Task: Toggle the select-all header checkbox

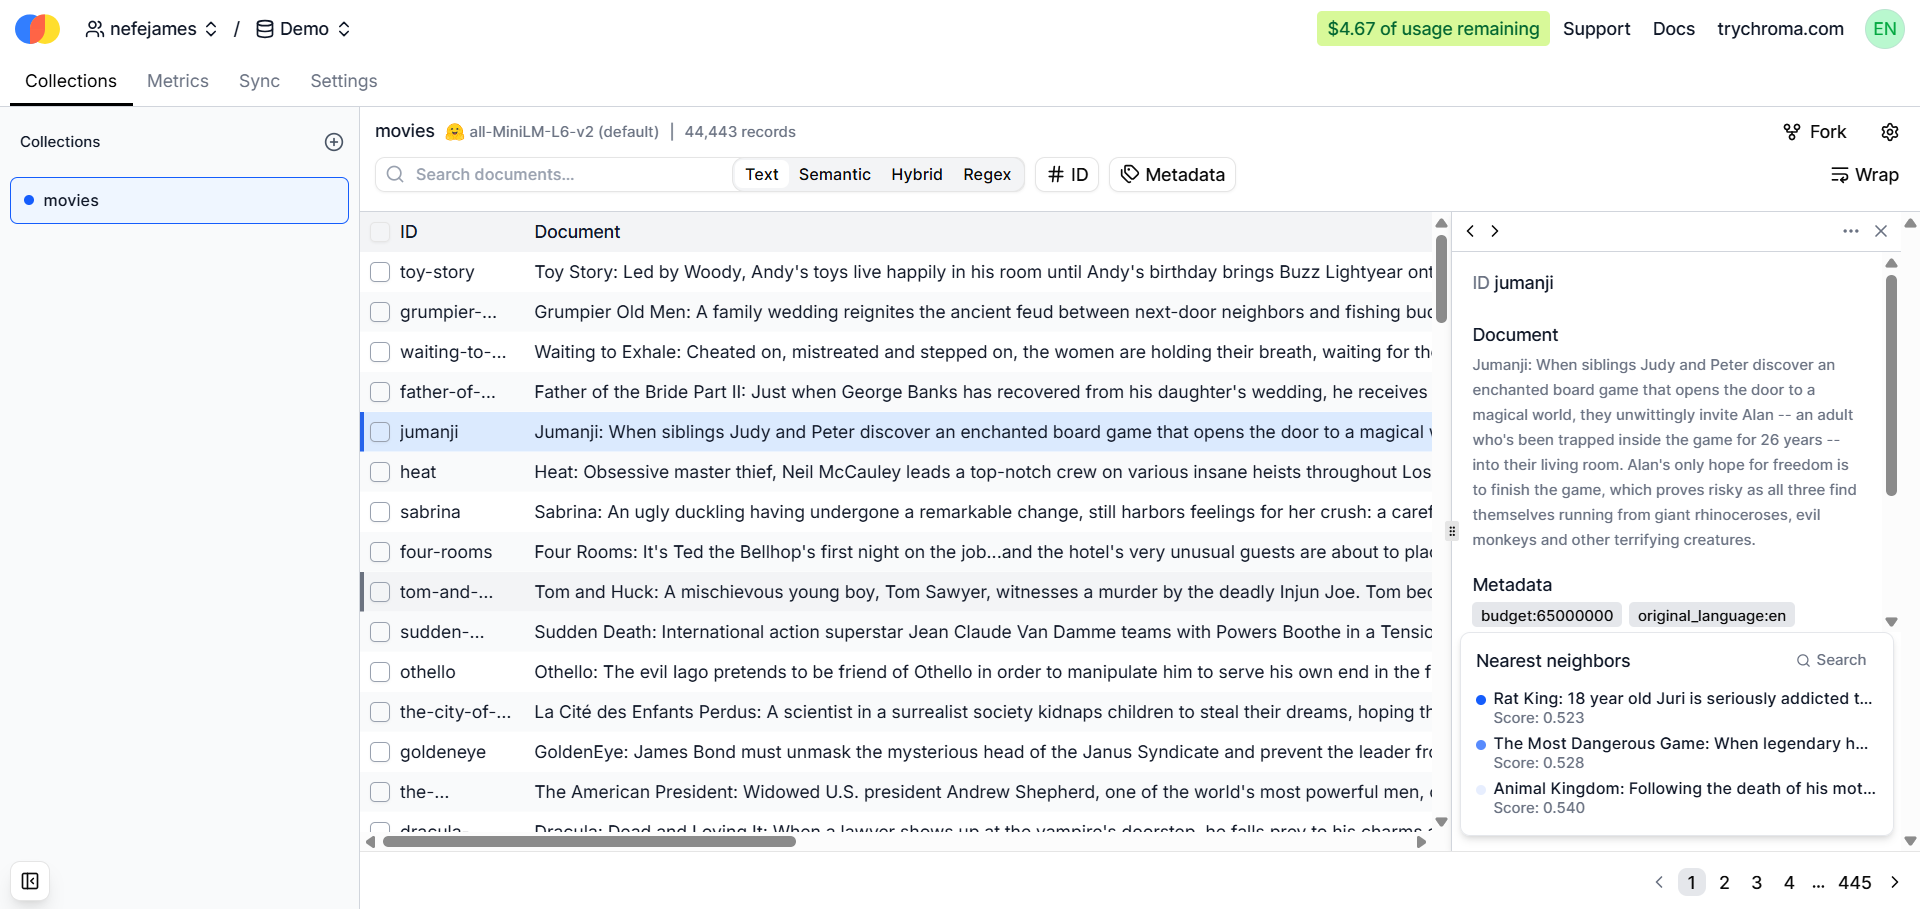Action: [380, 232]
